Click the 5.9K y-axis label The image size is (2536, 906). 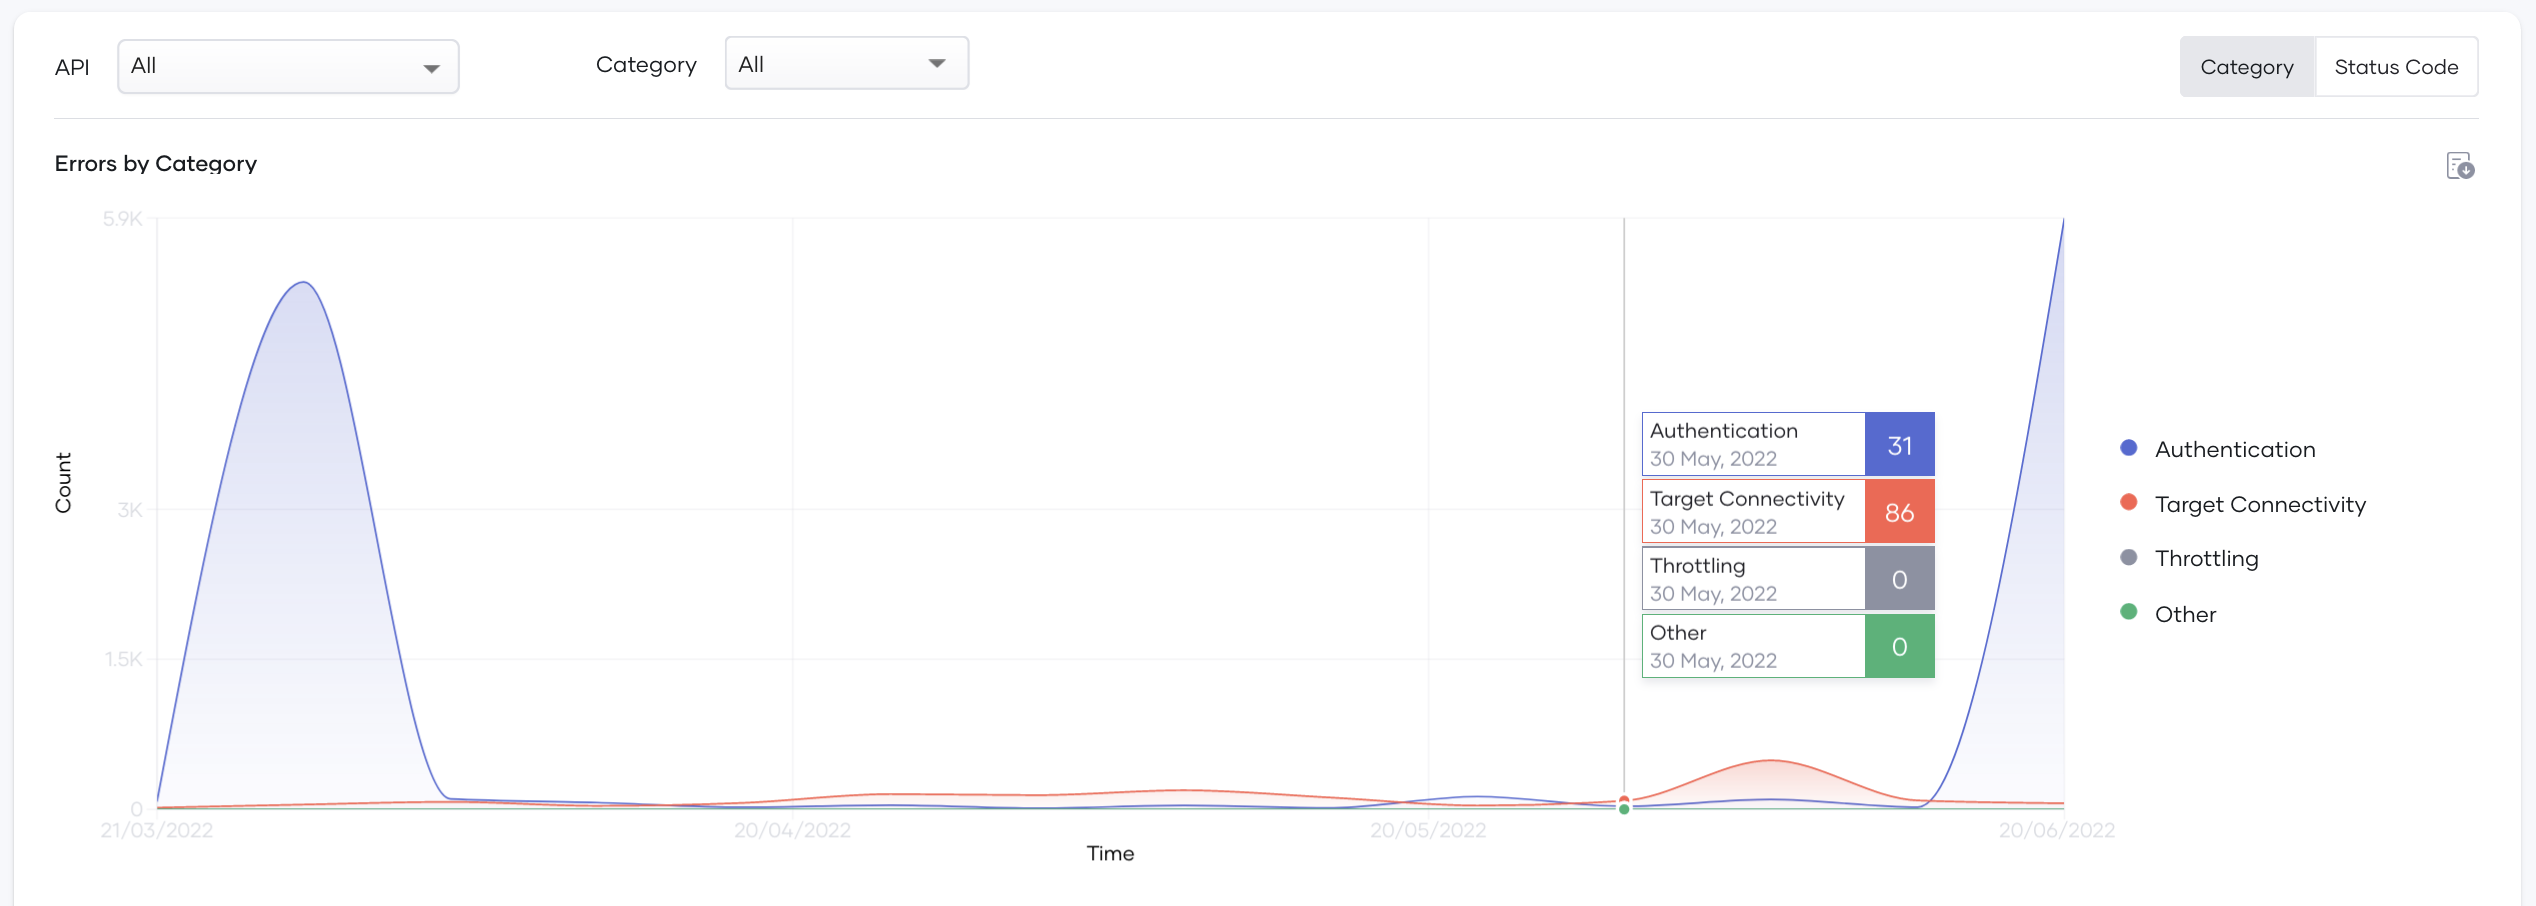click(x=123, y=219)
